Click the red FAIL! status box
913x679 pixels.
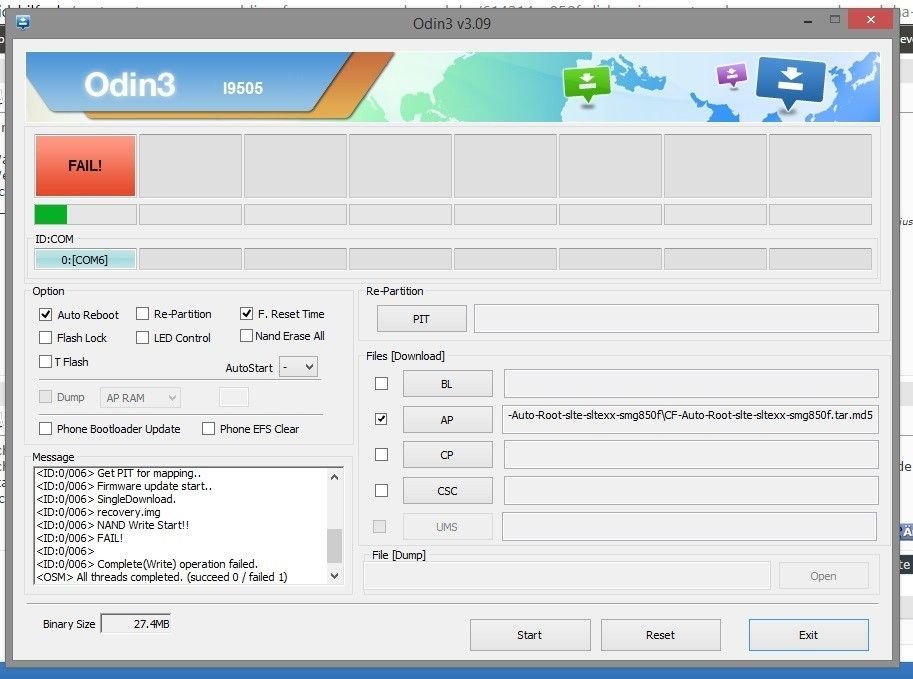click(86, 165)
